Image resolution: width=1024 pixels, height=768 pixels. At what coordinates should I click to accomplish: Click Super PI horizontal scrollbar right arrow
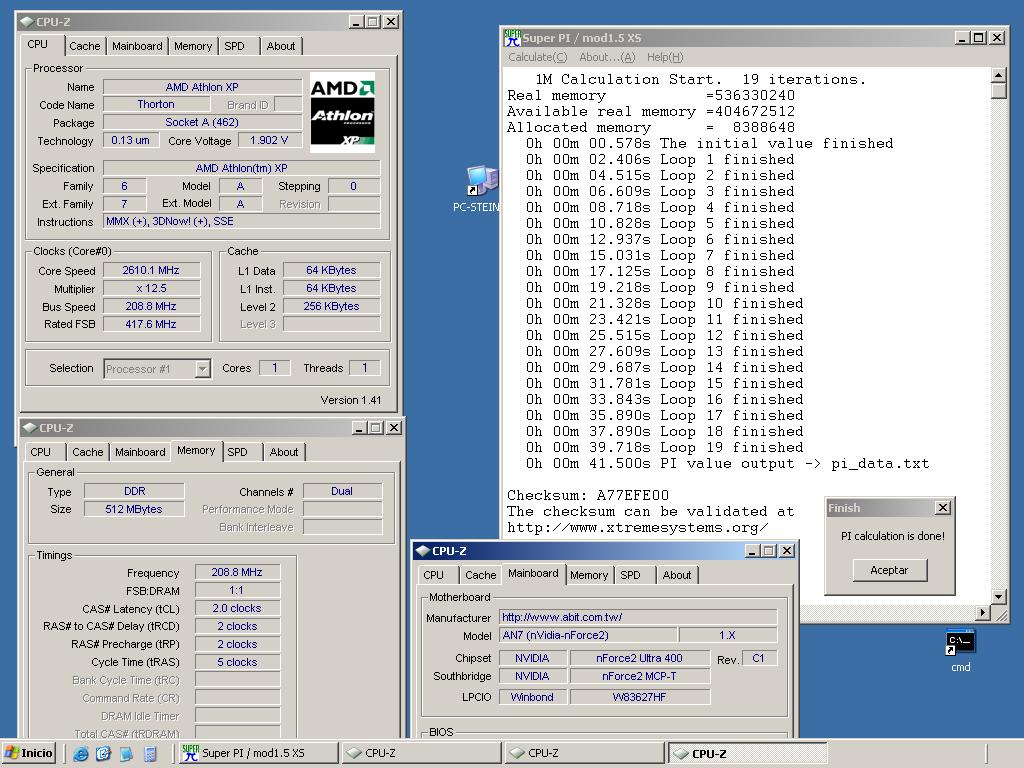pyautogui.click(x=984, y=613)
